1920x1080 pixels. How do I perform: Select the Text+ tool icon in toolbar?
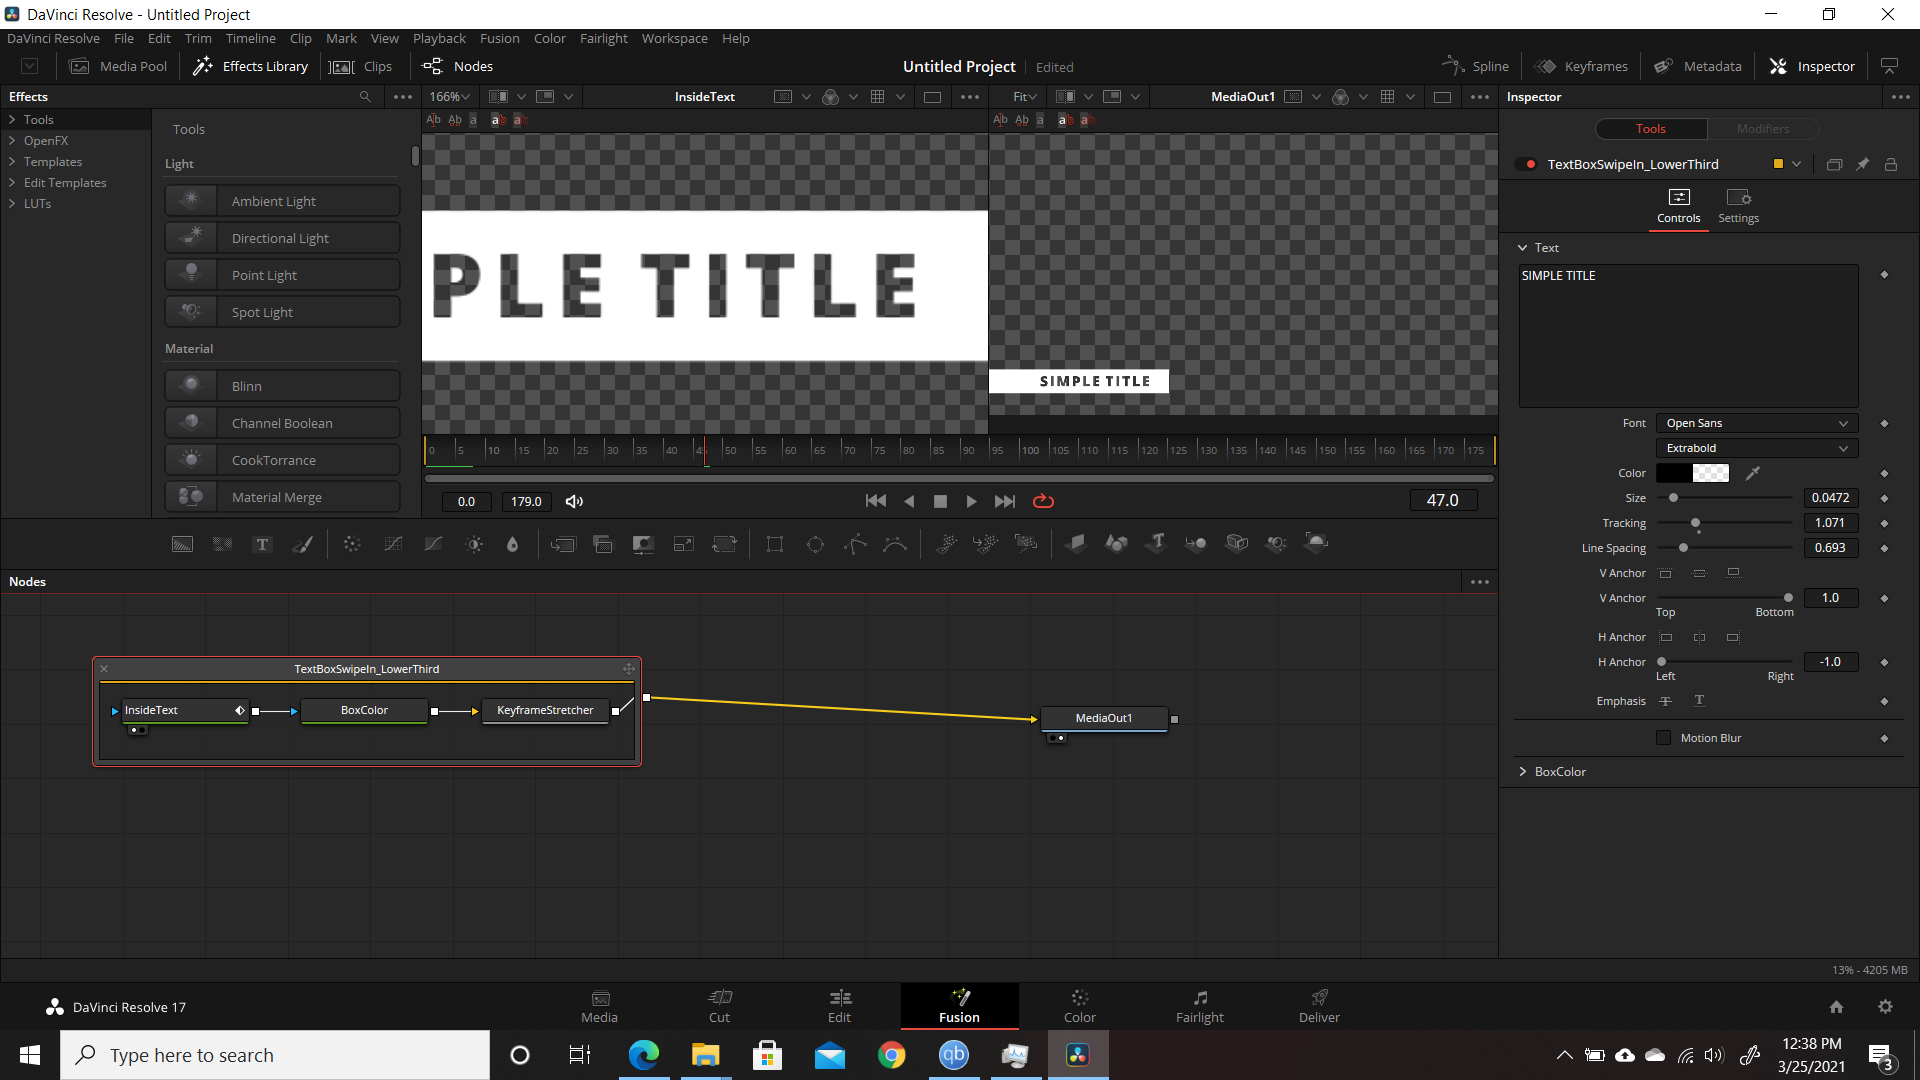(x=262, y=544)
